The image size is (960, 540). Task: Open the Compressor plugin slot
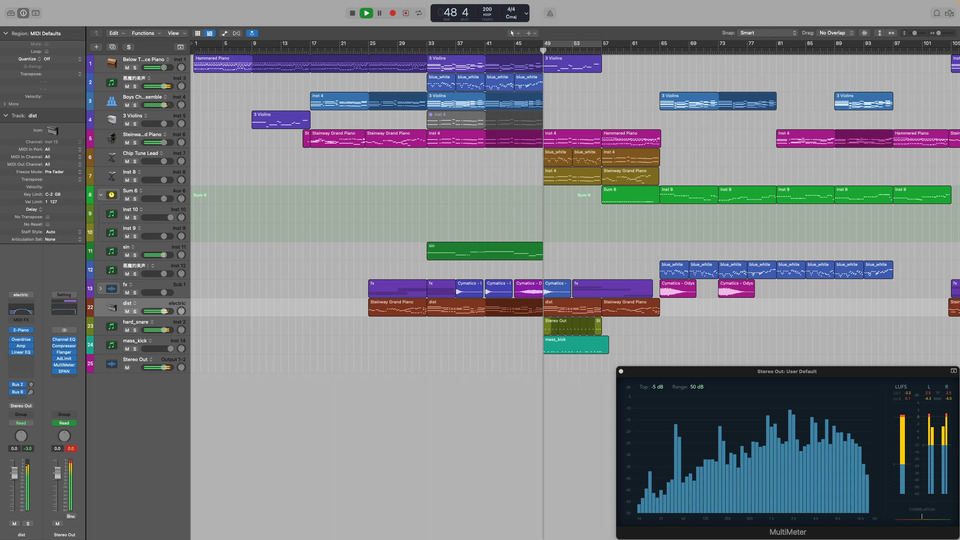64,346
